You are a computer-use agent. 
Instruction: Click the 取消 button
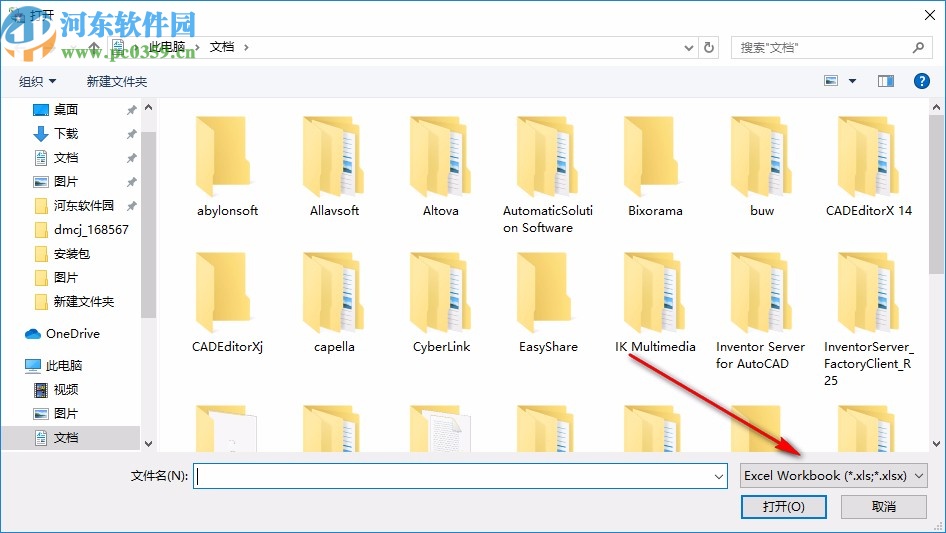click(x=884, y=506)
